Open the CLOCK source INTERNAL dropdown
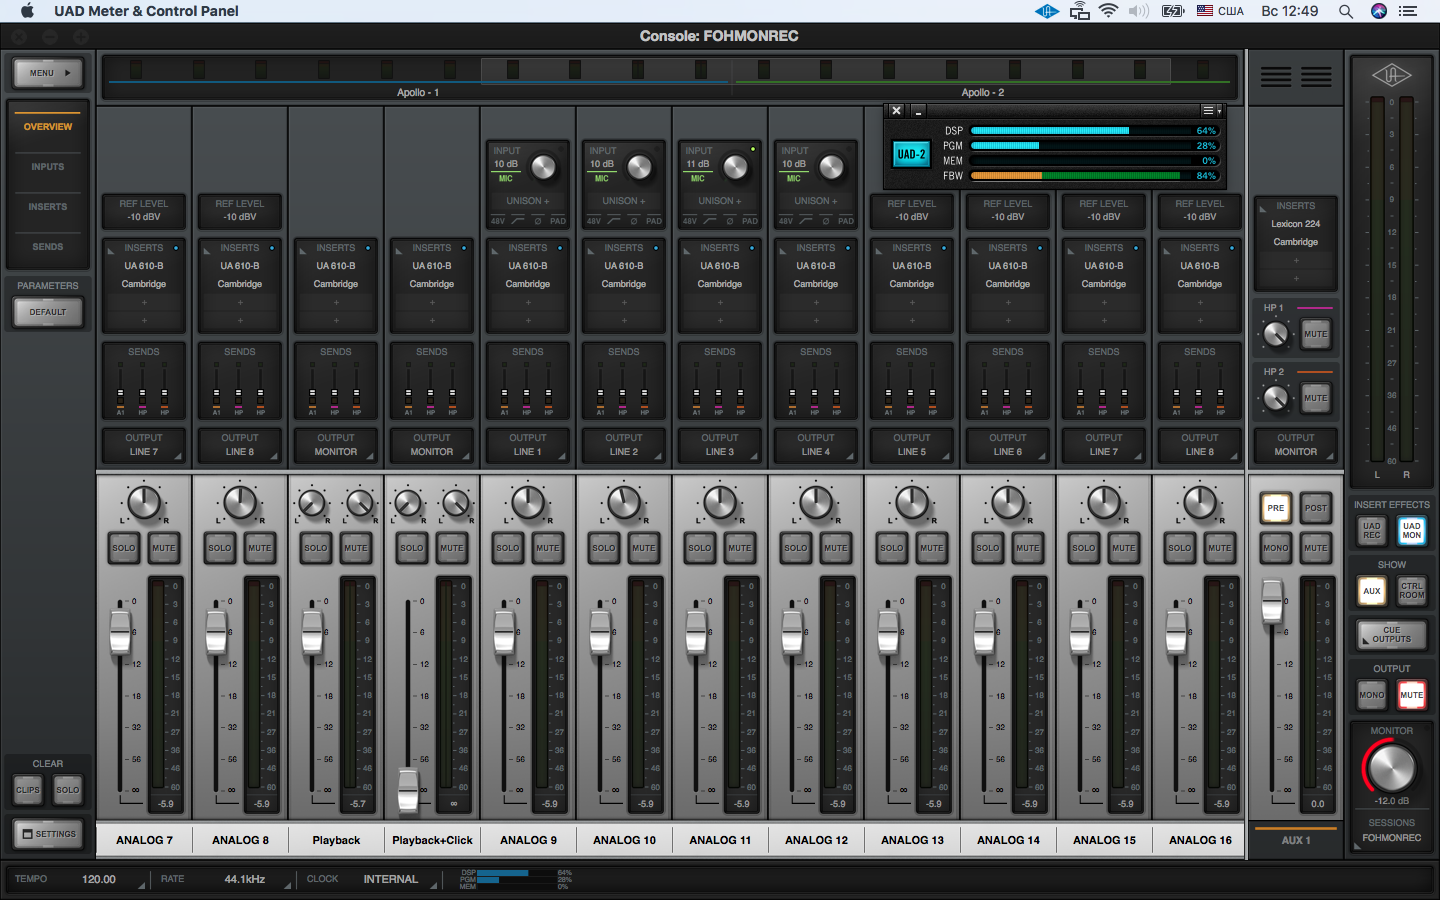This screenshot has height=900, width=1440. click(x=390, y=880)
